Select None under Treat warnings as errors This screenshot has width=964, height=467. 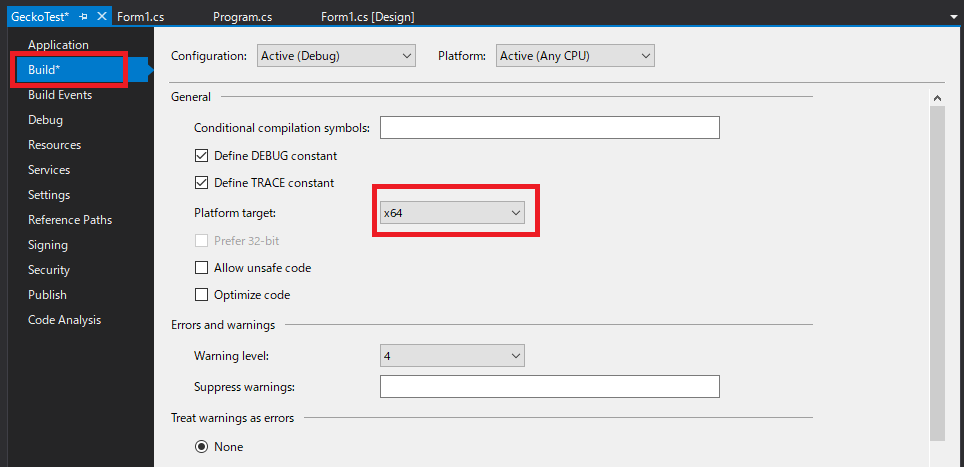pos(201,447)
